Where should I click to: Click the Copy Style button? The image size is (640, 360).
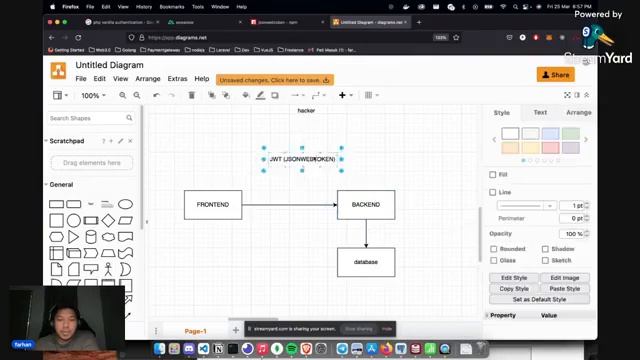(514, 289)
